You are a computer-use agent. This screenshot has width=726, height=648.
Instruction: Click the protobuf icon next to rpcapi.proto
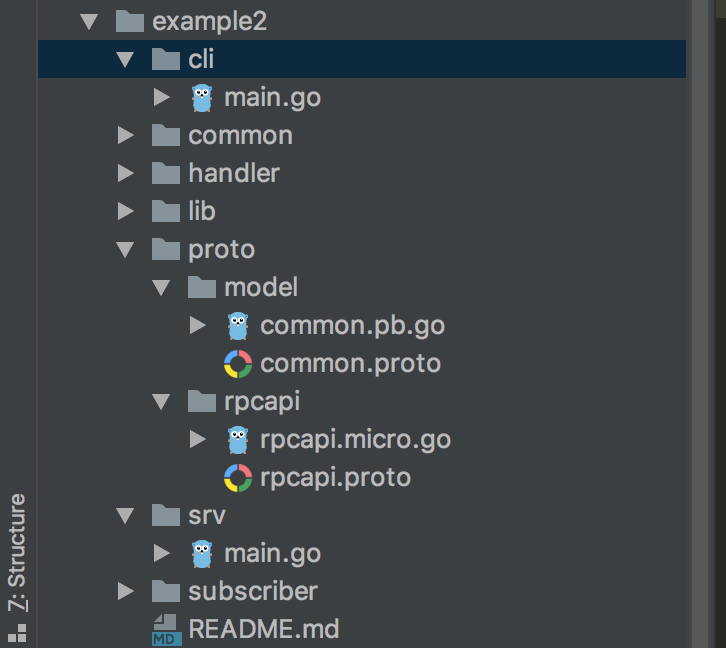(237, 478)
